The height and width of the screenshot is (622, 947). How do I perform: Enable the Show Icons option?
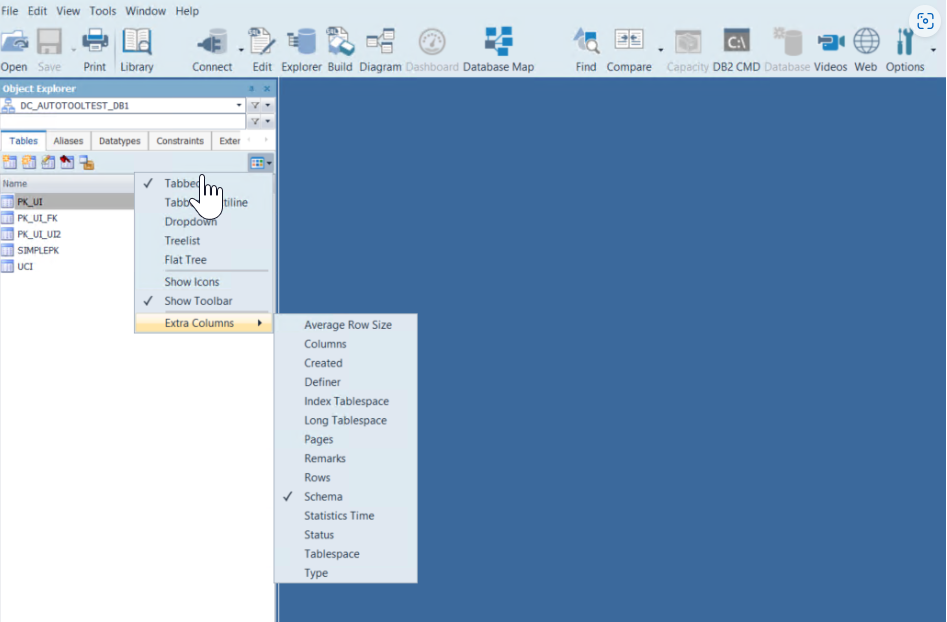point(192,282)
